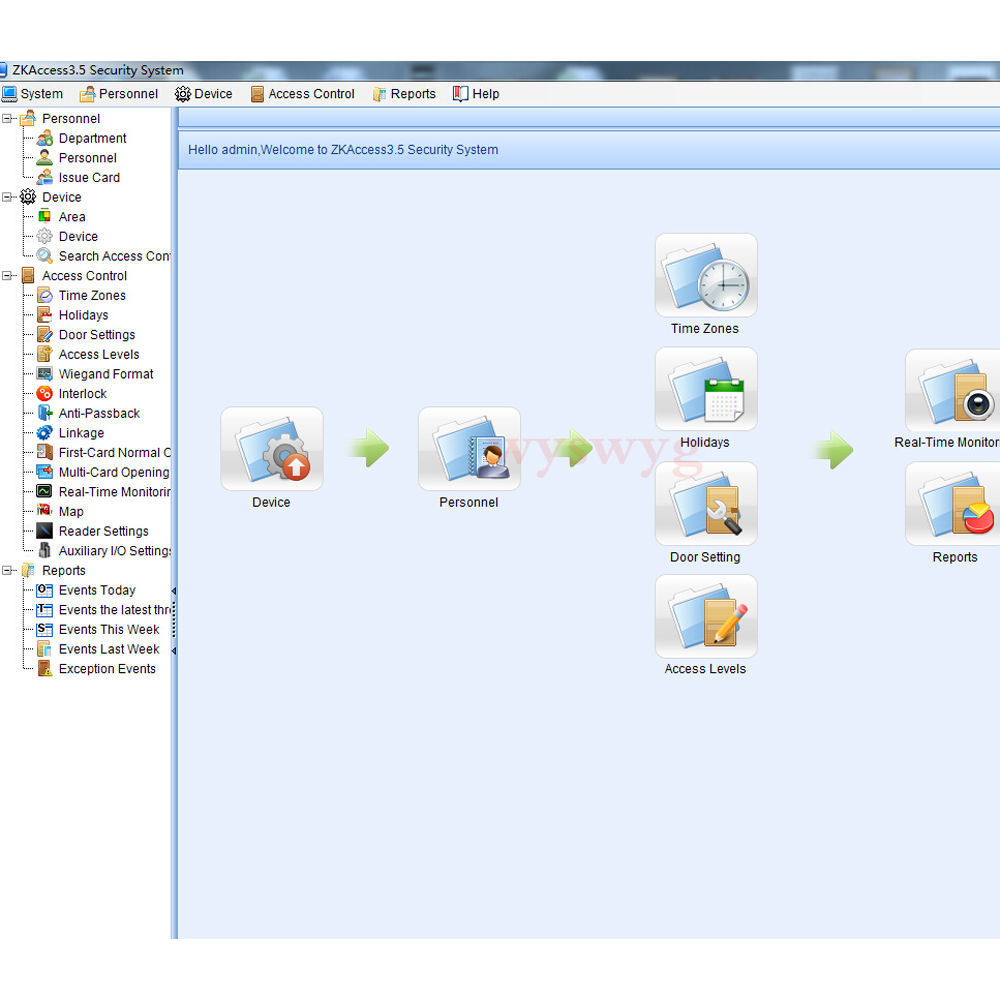This screenshot has width=1000, height=1000.
Task: Click the sidebar splitter collapse arrow
Action: (174, 592)
